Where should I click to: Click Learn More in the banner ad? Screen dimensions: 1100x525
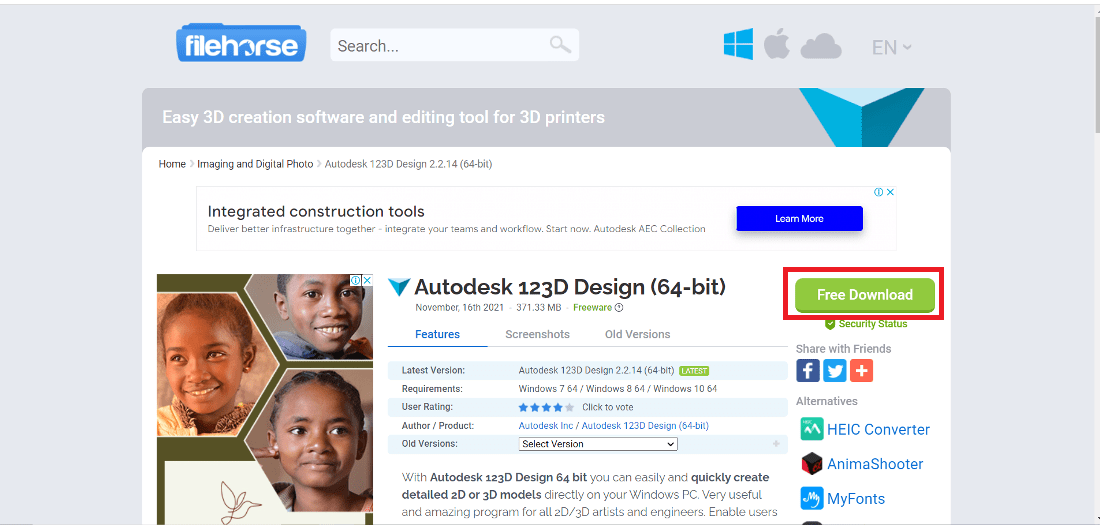pos(799,218)
